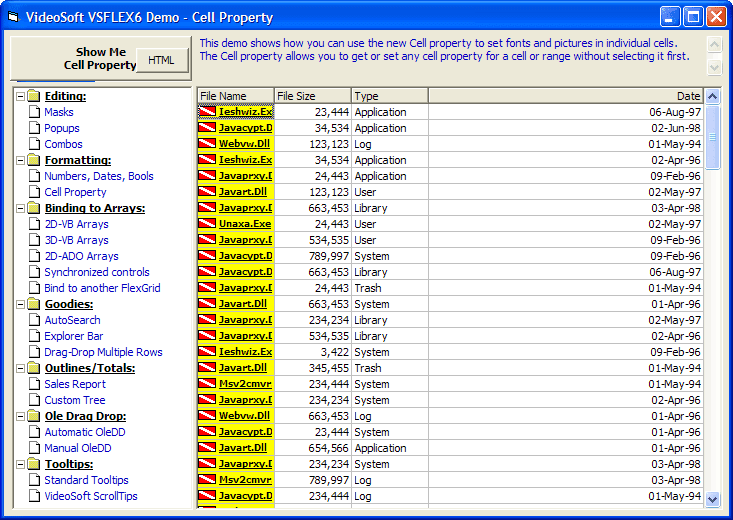Click the grid scrollbar down arrow
Viewport: 733px width, 520px height.
[712, 499]
